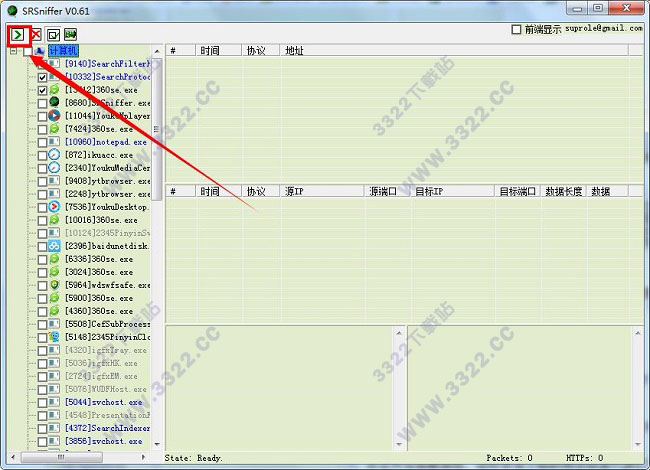Image resolution: width=650 pixels, height=470 pixels.
Task: Click bottom-left pane scroll up arrow
Action: pos(399,333)
